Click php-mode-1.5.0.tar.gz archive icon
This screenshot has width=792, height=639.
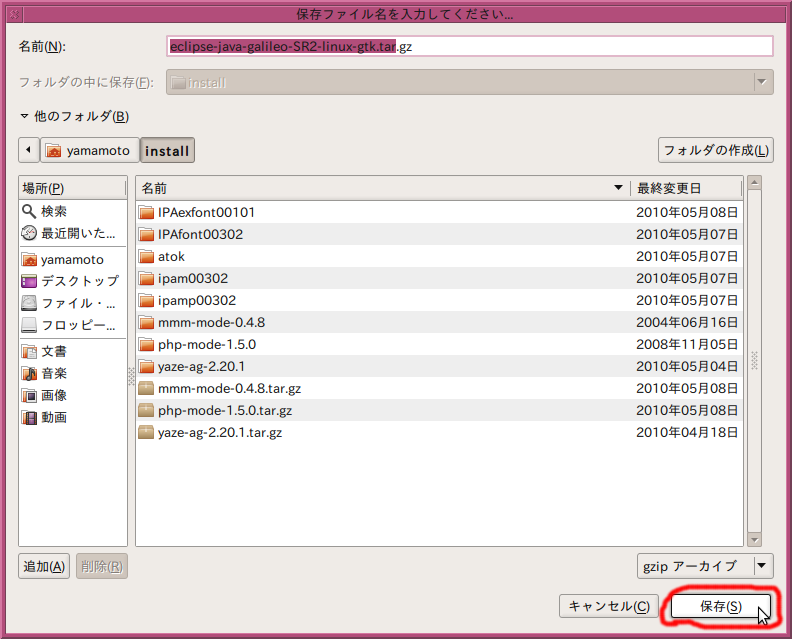tap(146, 410)
